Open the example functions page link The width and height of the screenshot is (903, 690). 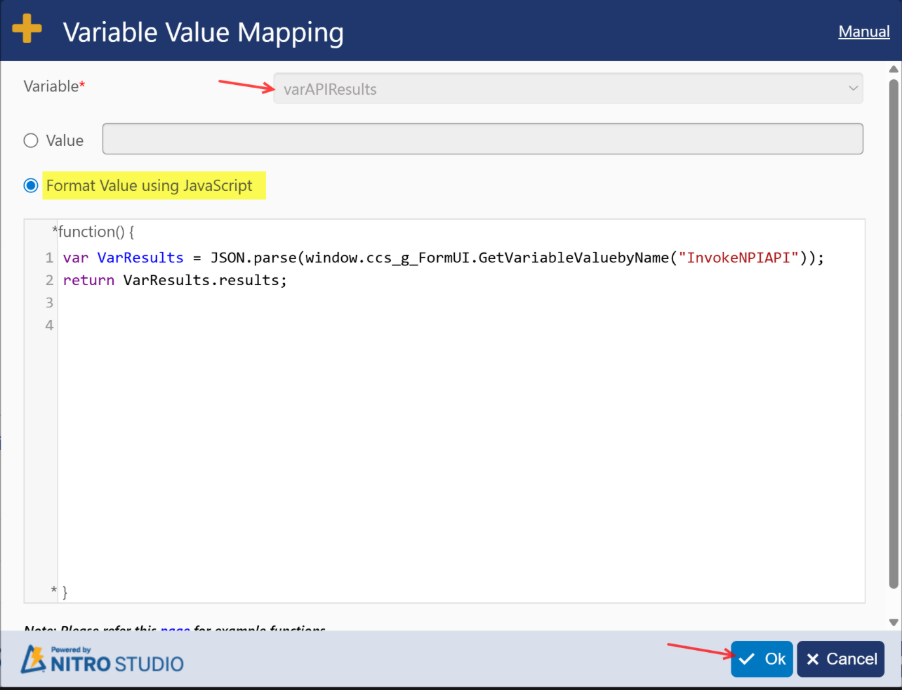175,630
